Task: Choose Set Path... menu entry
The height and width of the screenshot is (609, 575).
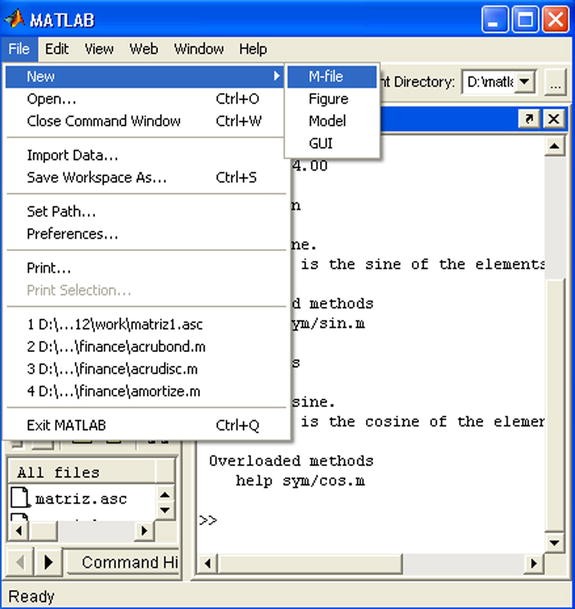Action: pyautogui.click(x=145, y=212)
